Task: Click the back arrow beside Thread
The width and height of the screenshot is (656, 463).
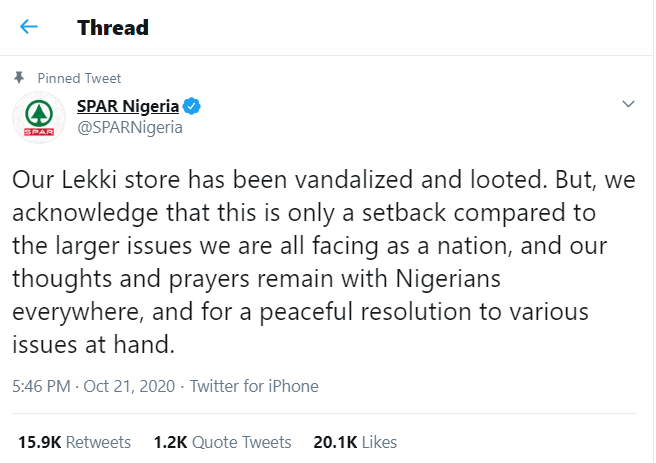Action: coord(28,27)
